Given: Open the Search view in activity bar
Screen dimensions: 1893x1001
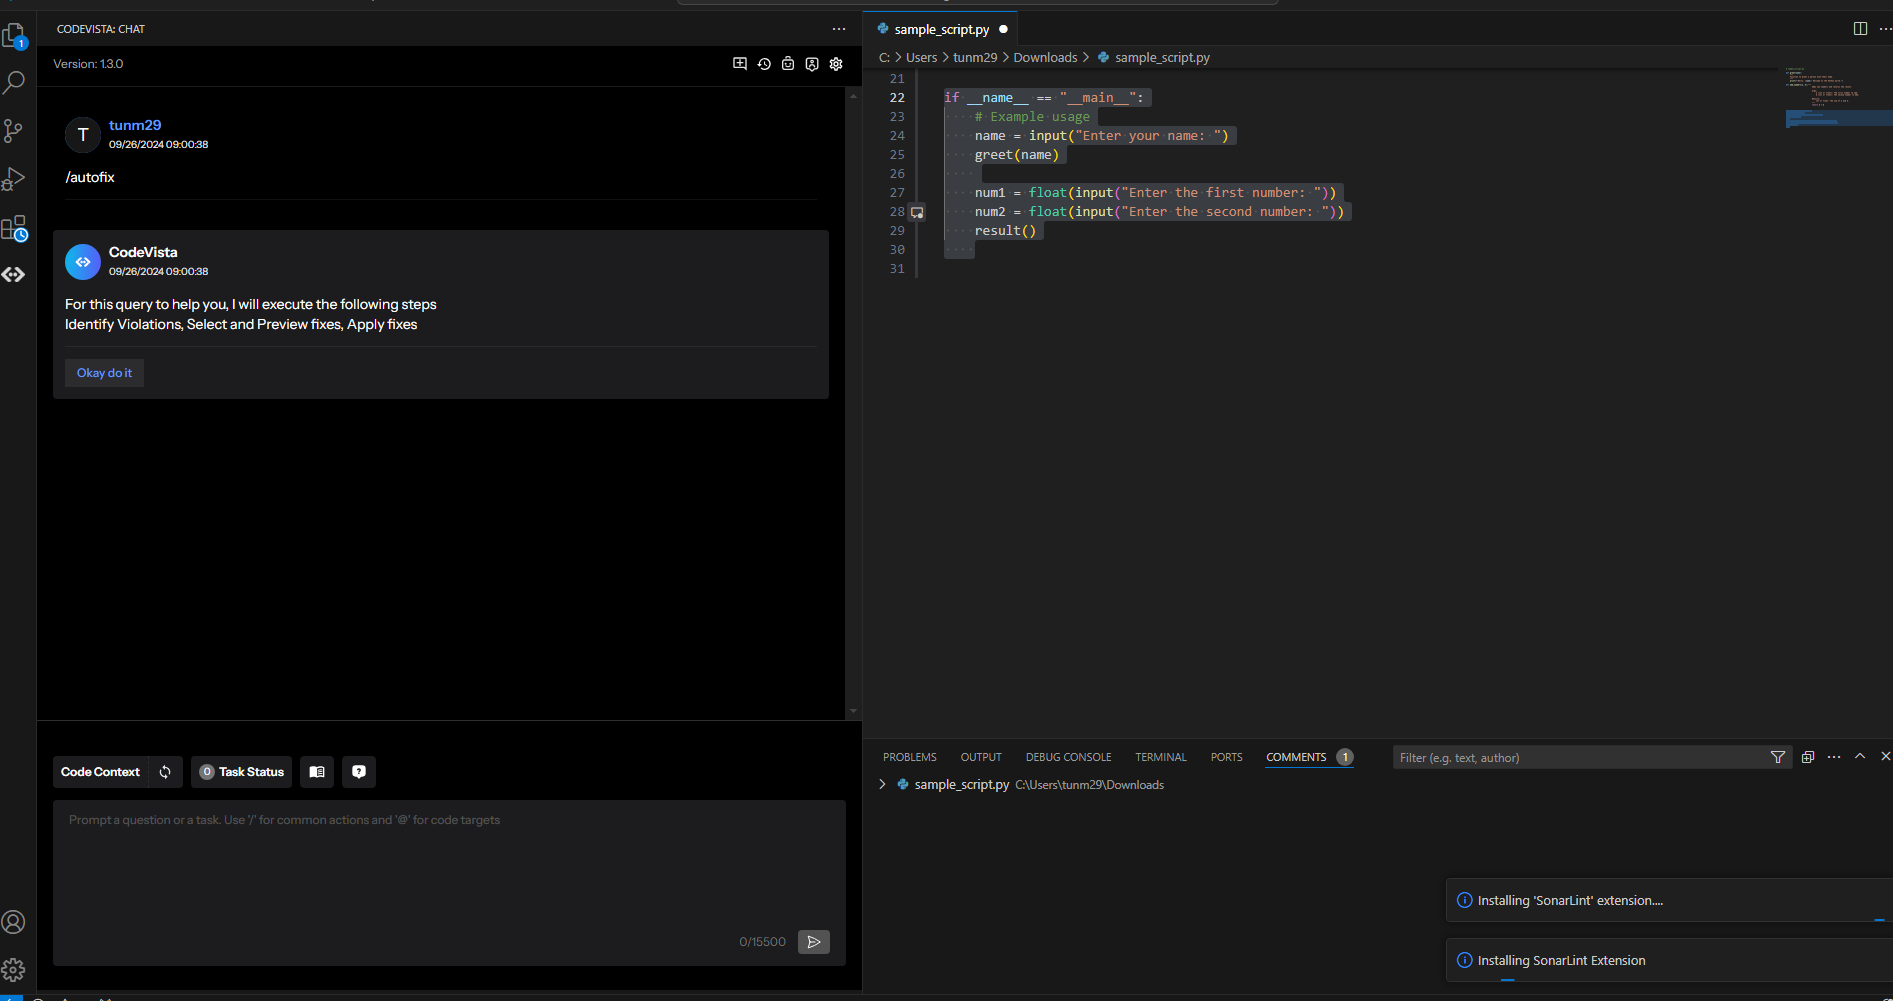Looking at the screenshot, I should tap(14, 83).
